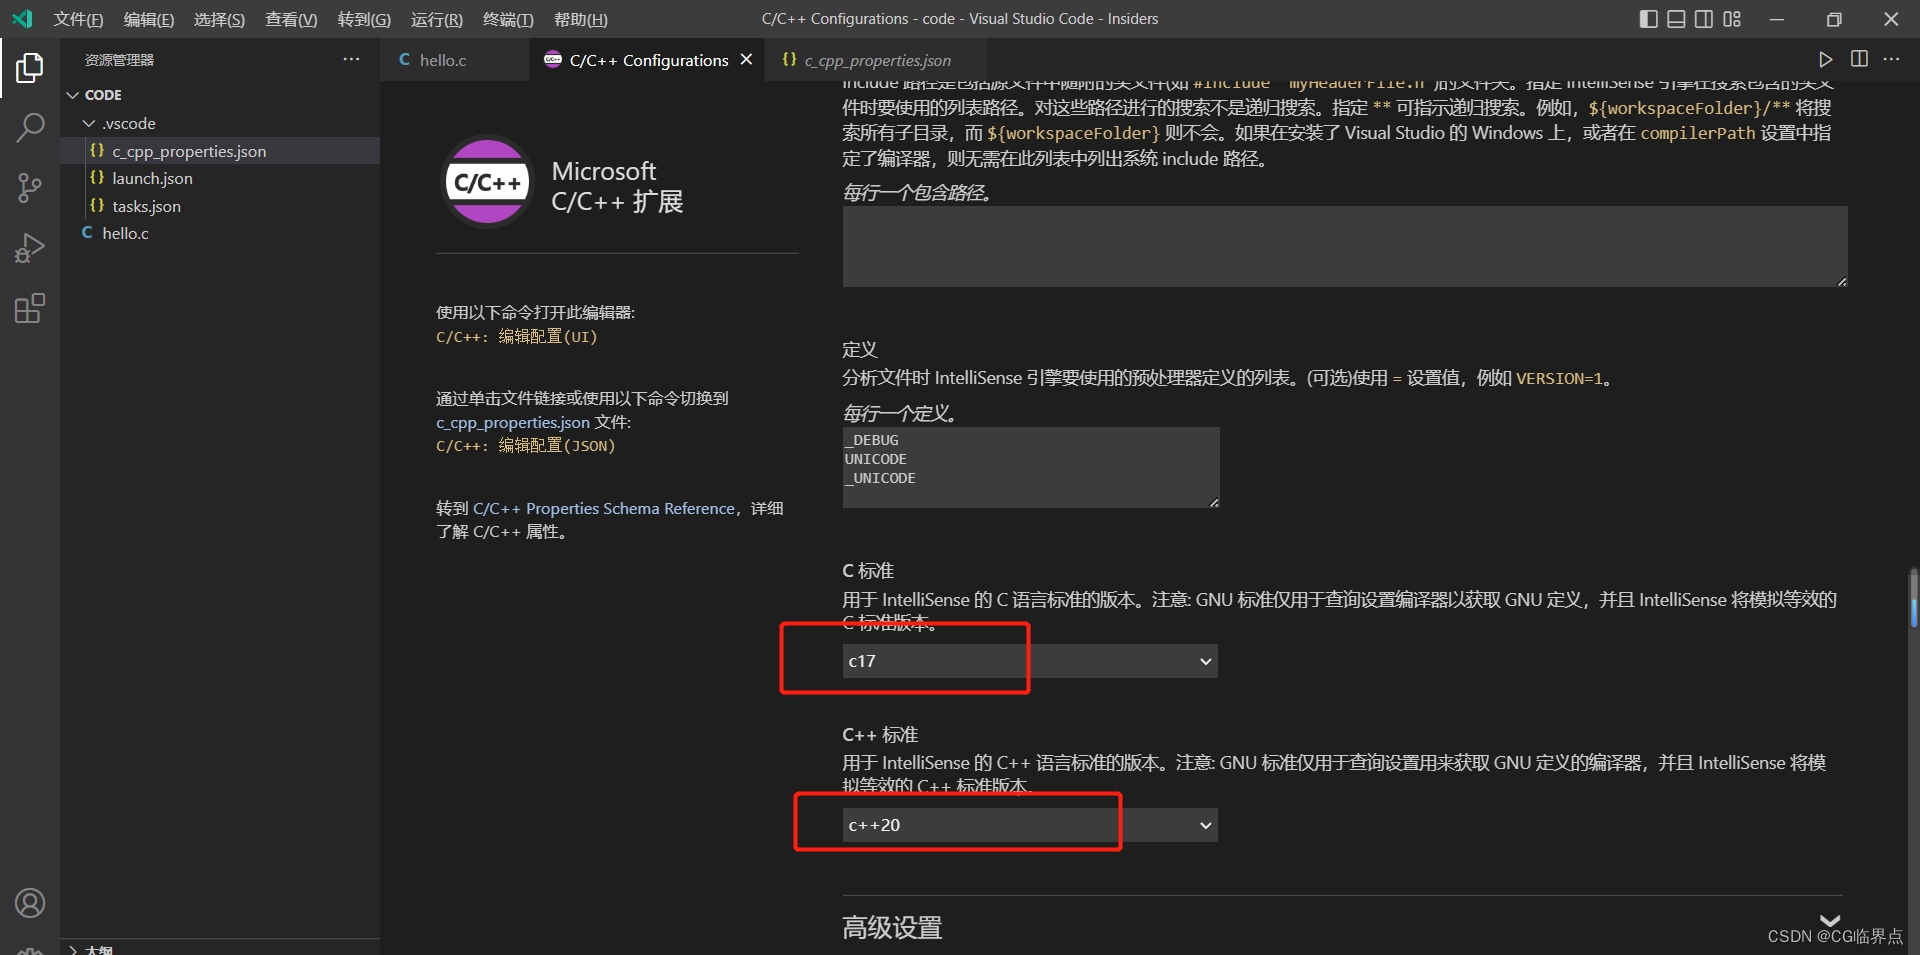
Task: Open the Explorer view in activity bar
Action: click(30, 68)
